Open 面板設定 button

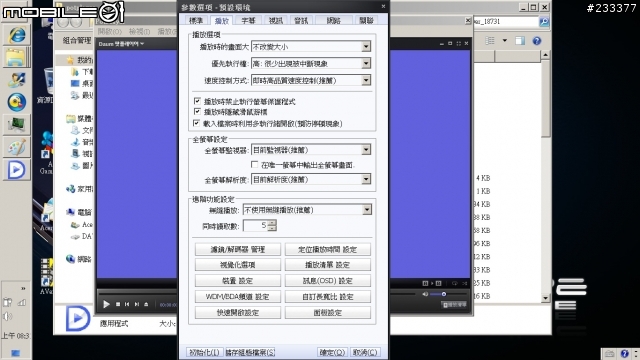(327, 313)
